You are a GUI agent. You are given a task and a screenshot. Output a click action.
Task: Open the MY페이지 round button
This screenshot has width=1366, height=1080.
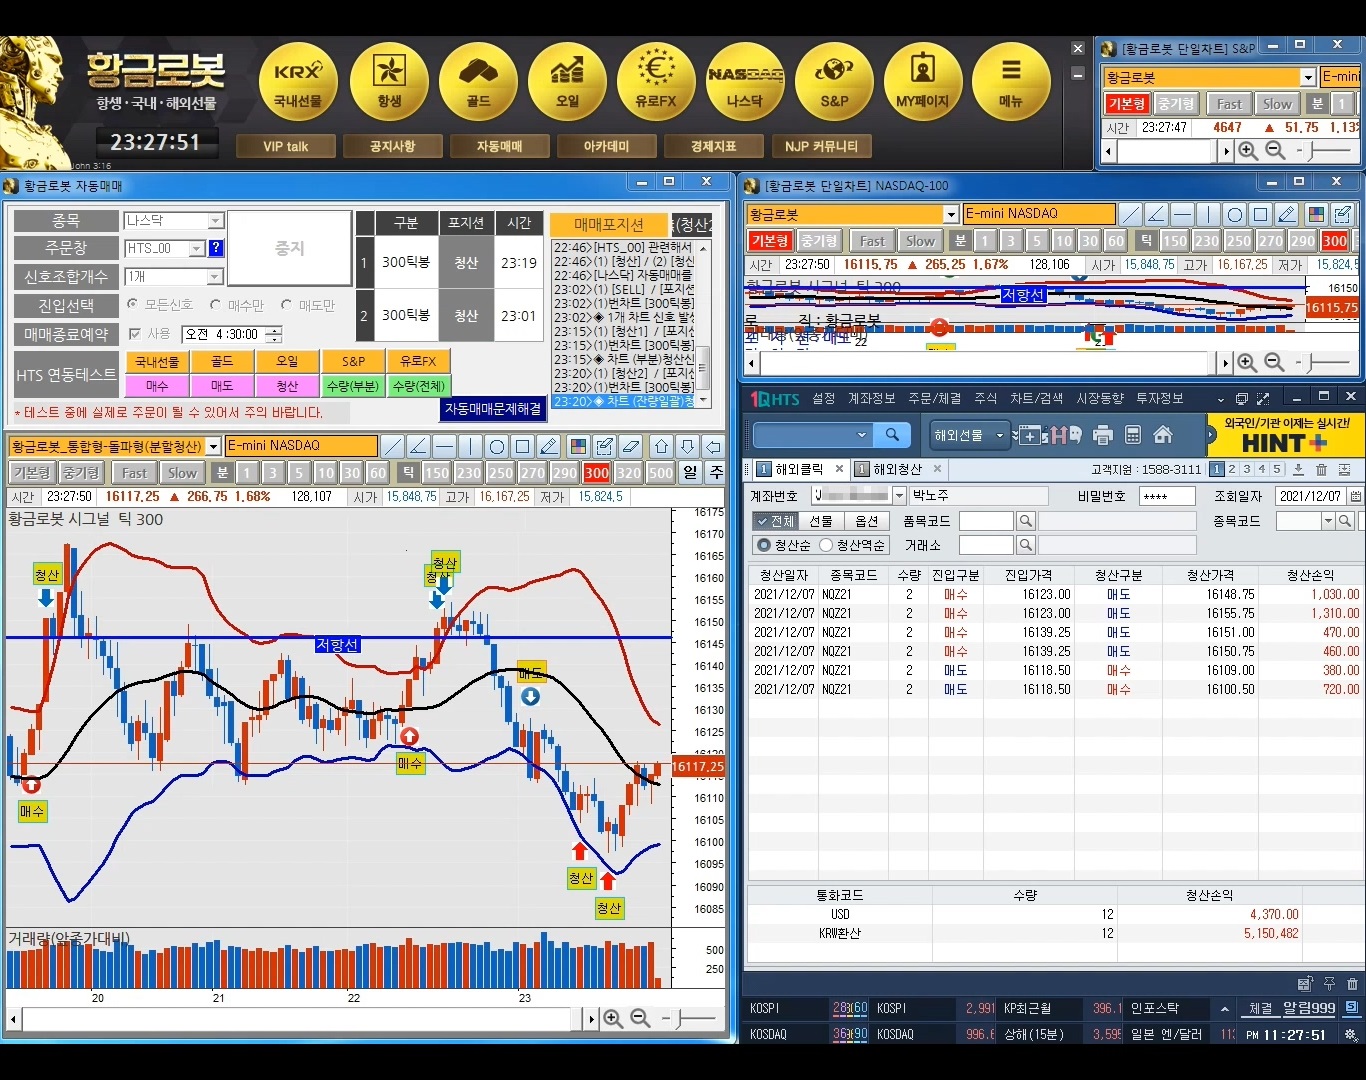point(923,83)
